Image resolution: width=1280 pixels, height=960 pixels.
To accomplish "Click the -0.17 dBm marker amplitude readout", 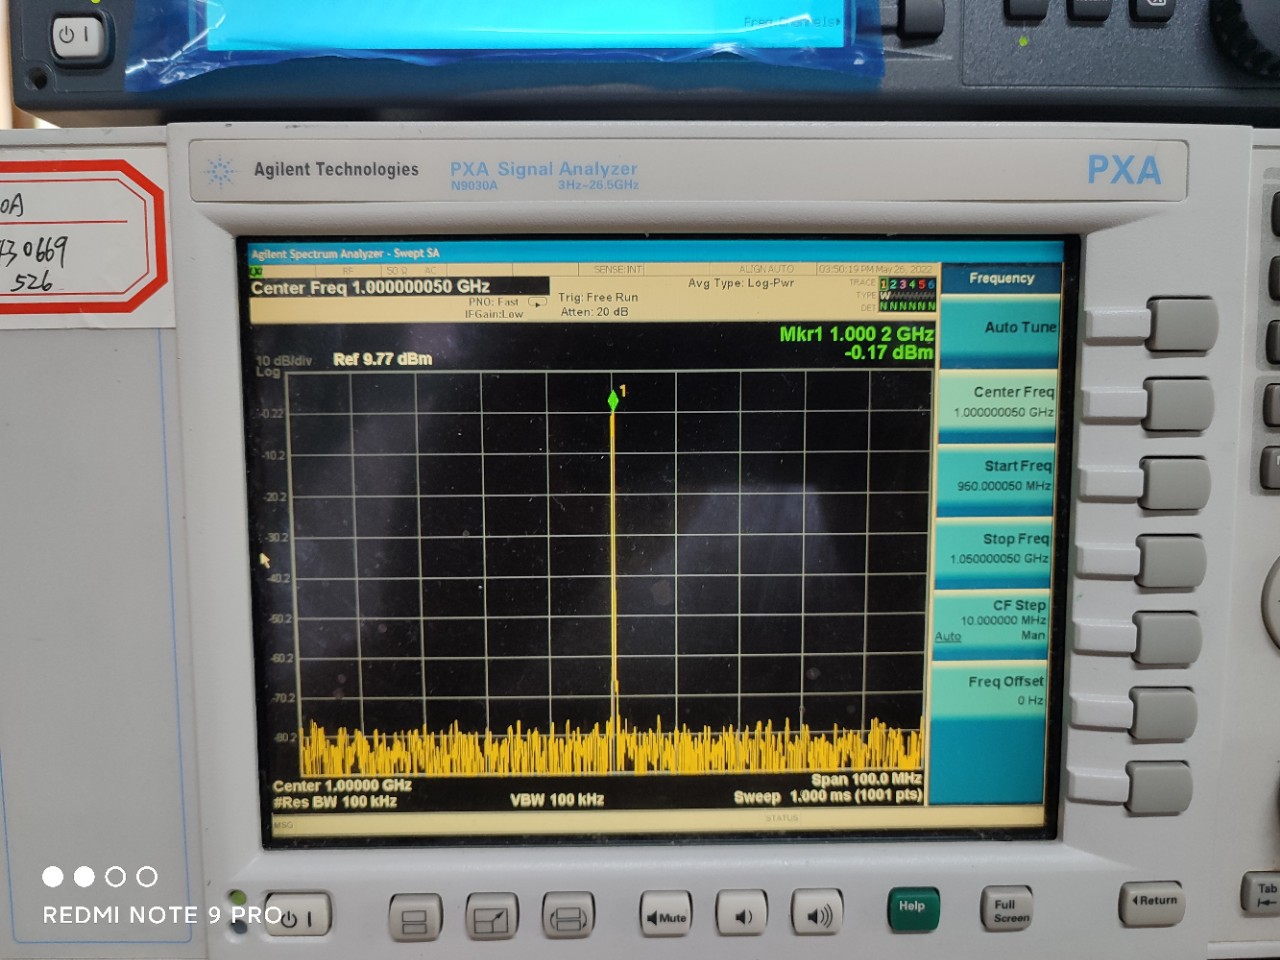I will 888,352.
